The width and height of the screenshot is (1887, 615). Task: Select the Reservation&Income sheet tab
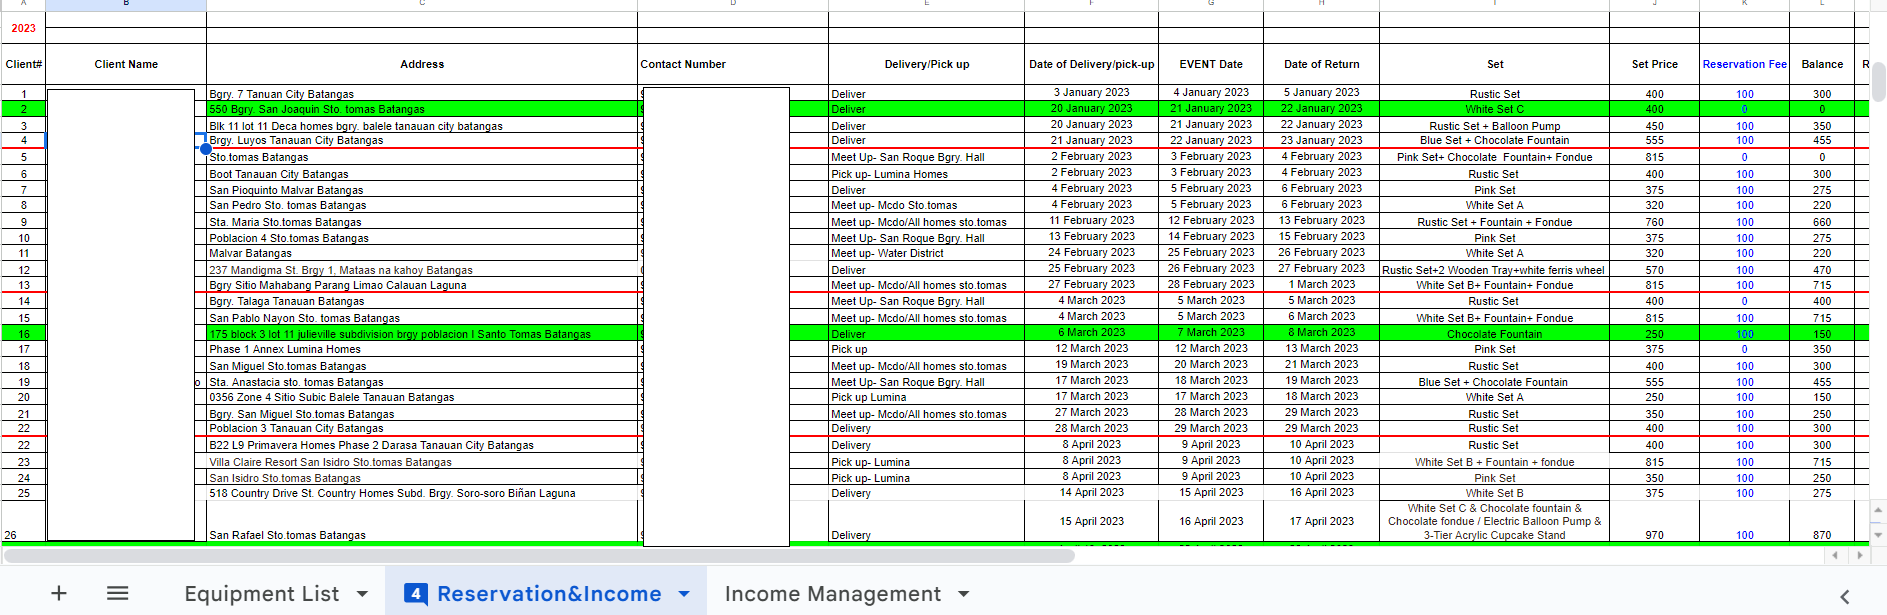tap(549, 594)
